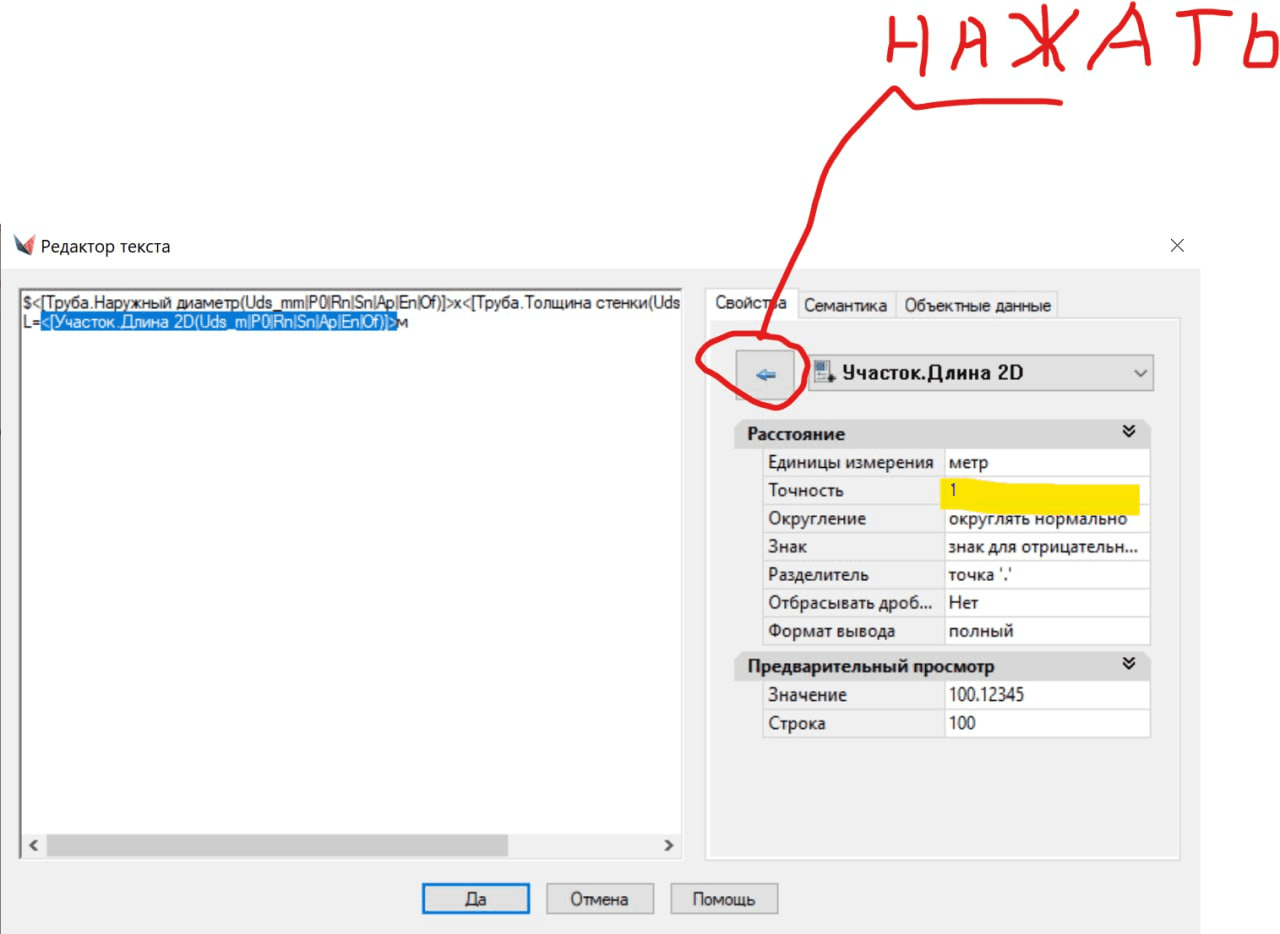Click the right arrow of horizontal scrollbar
Screen dimensions: 1280x934
669,845
